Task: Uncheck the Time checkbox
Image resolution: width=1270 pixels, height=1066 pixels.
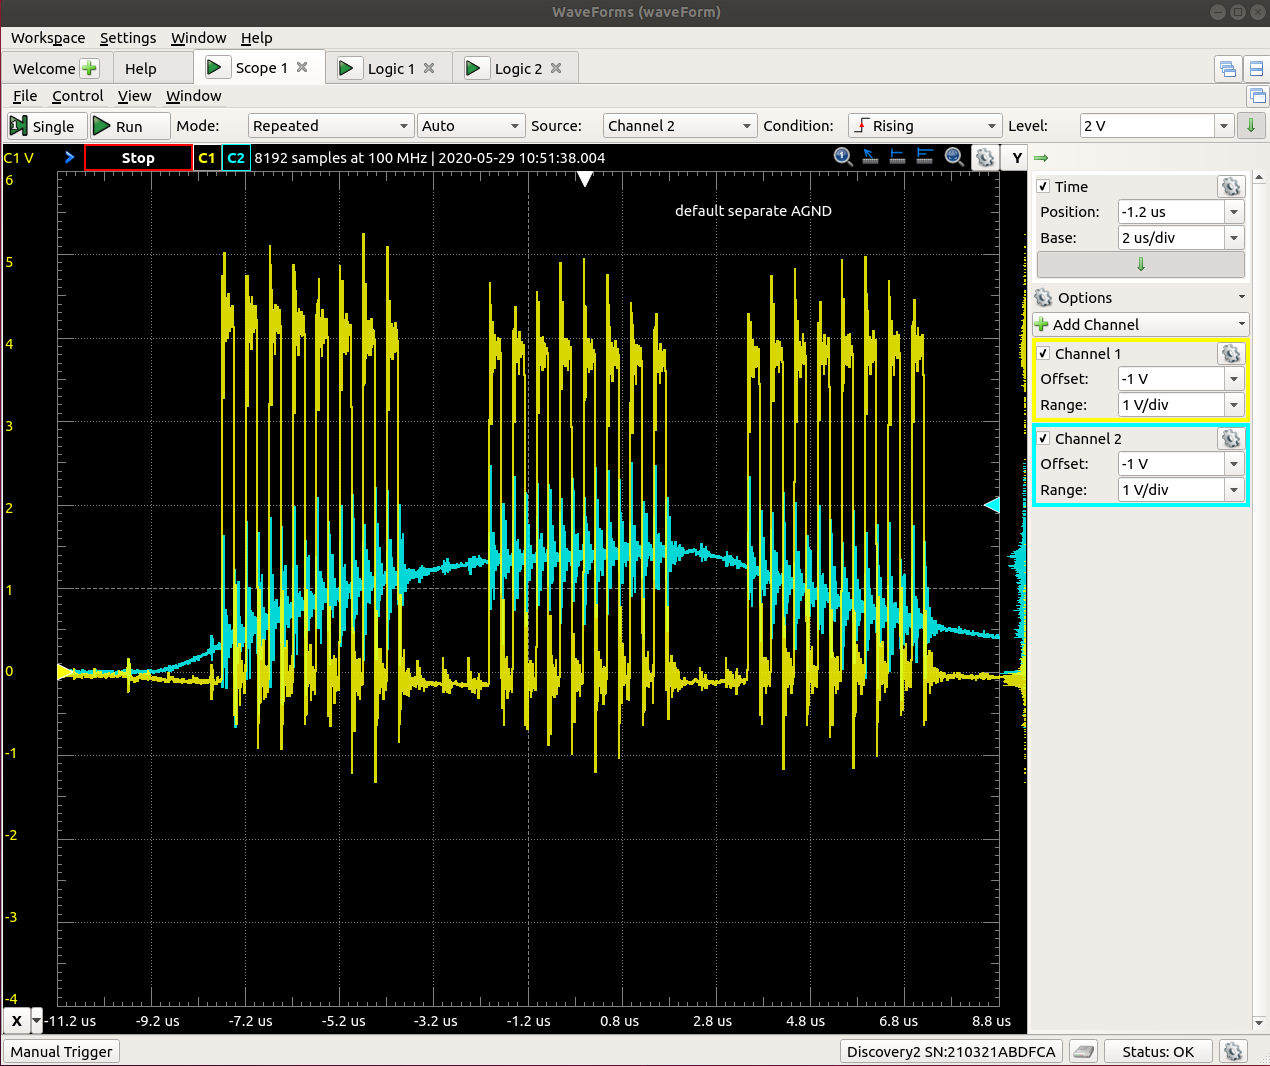Action: [x=1043, y=187]
